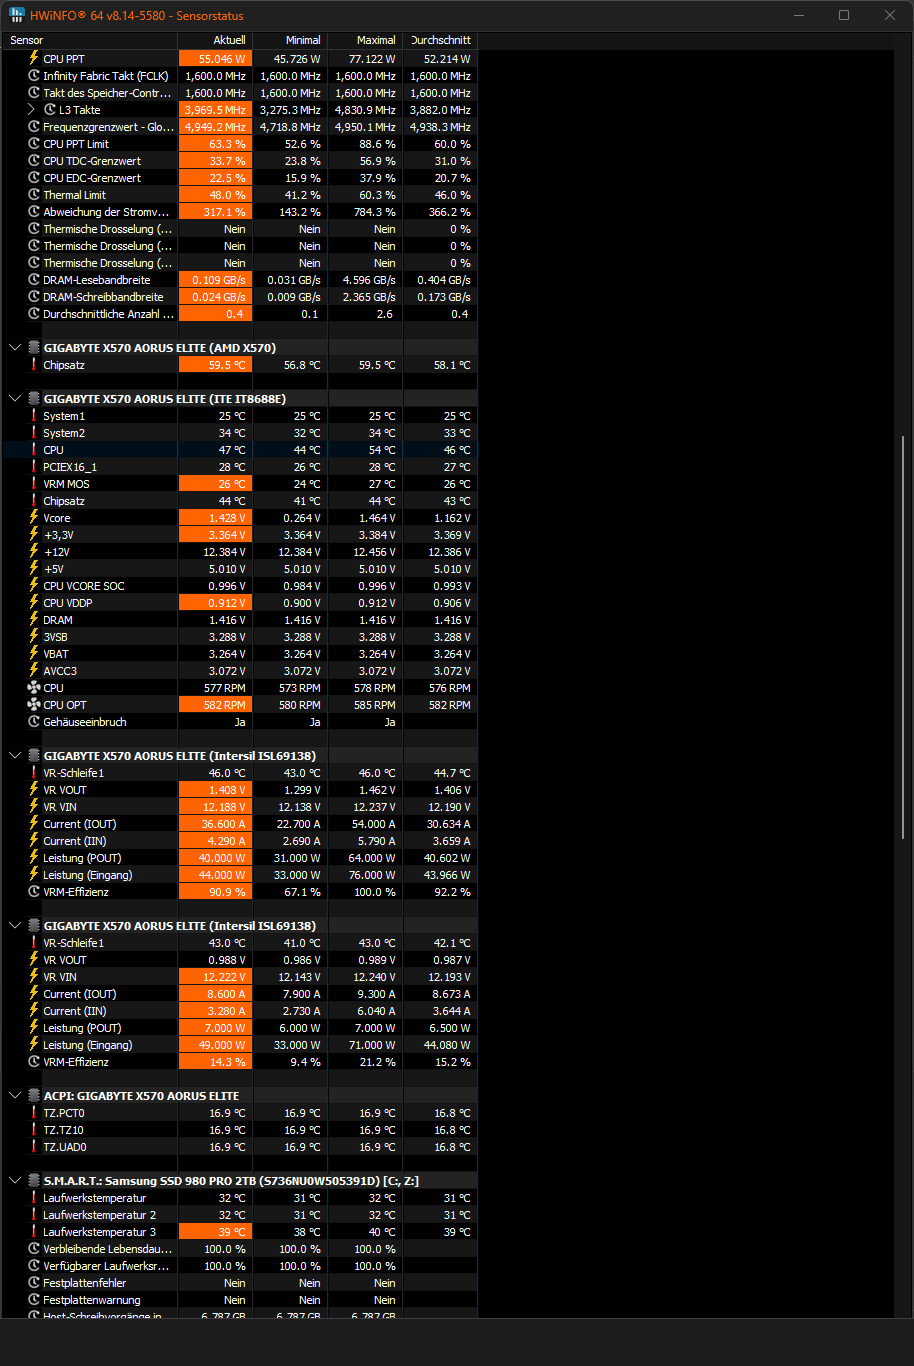Select the TZ.TZ10 row

[x=240, y=1130]
